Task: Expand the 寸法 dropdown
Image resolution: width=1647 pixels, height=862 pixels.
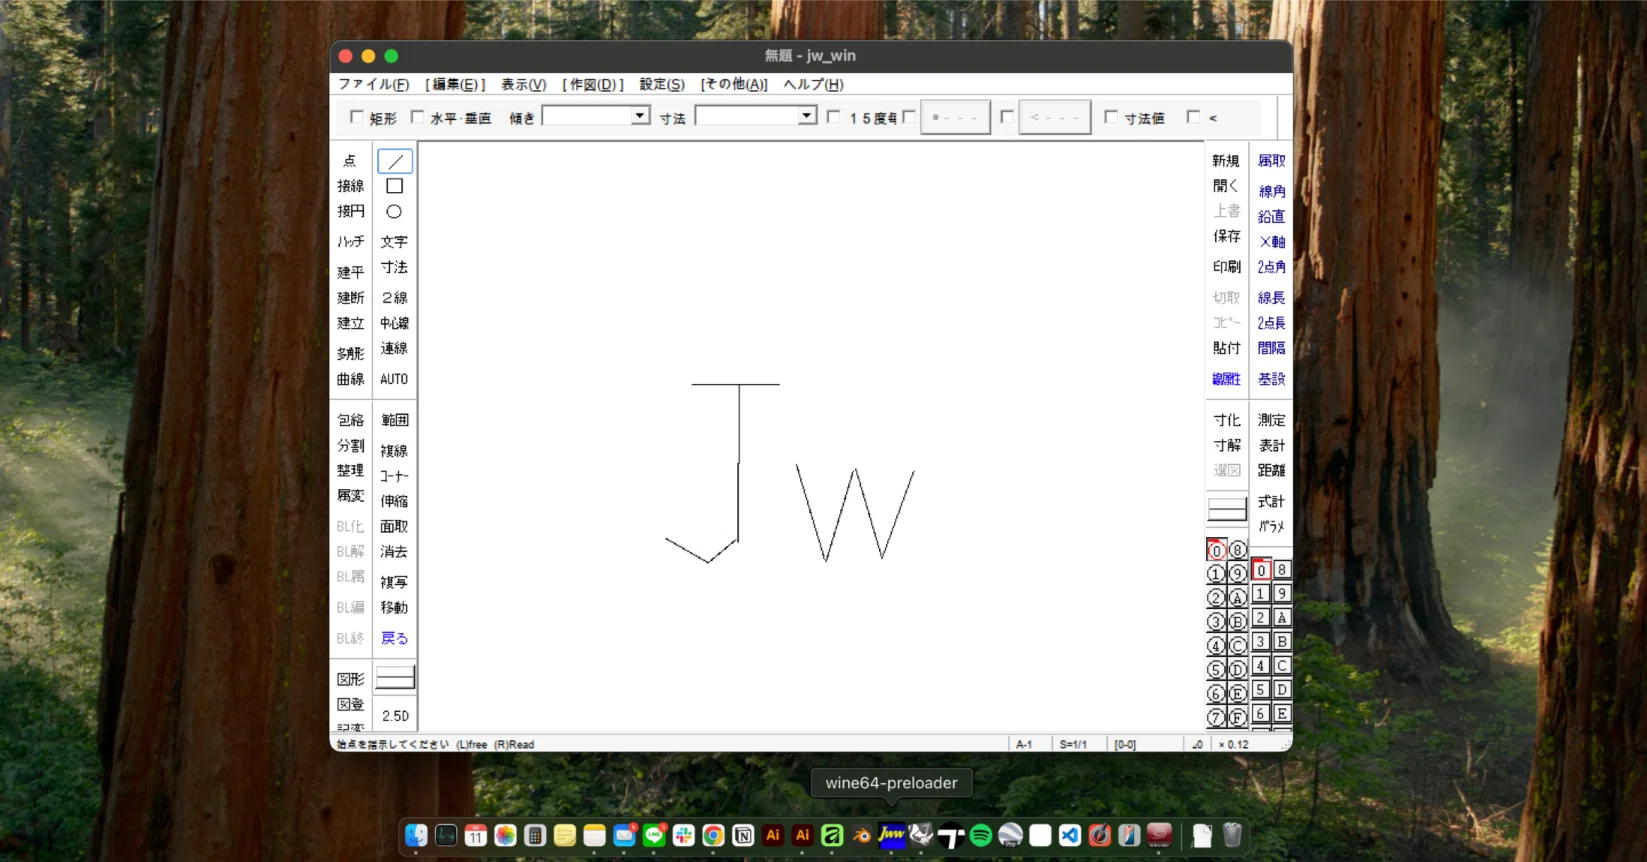Action: point(807,117)
